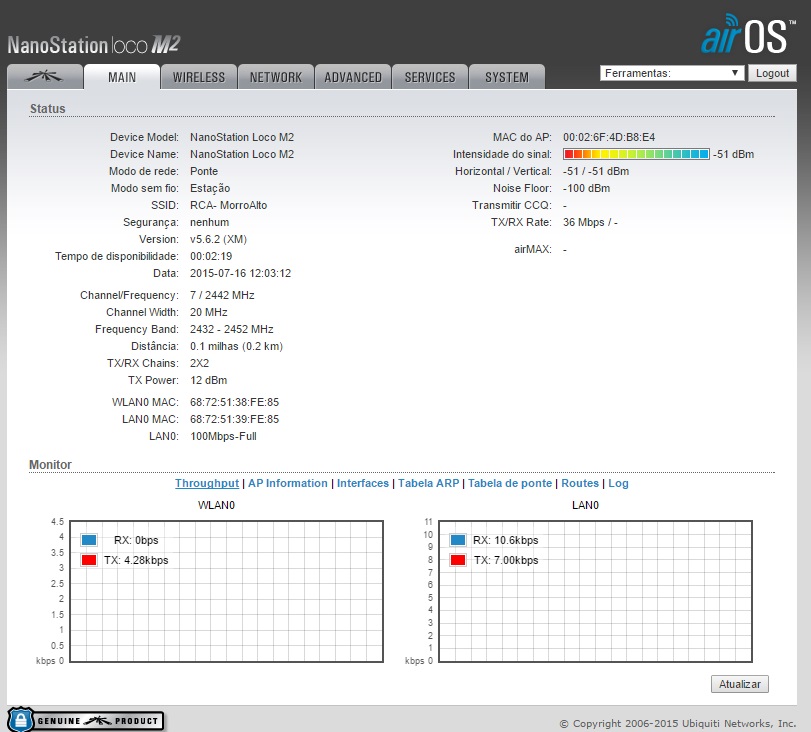
Task: Click the LAN0 throughput graph
Action: (x=595, y=591)
